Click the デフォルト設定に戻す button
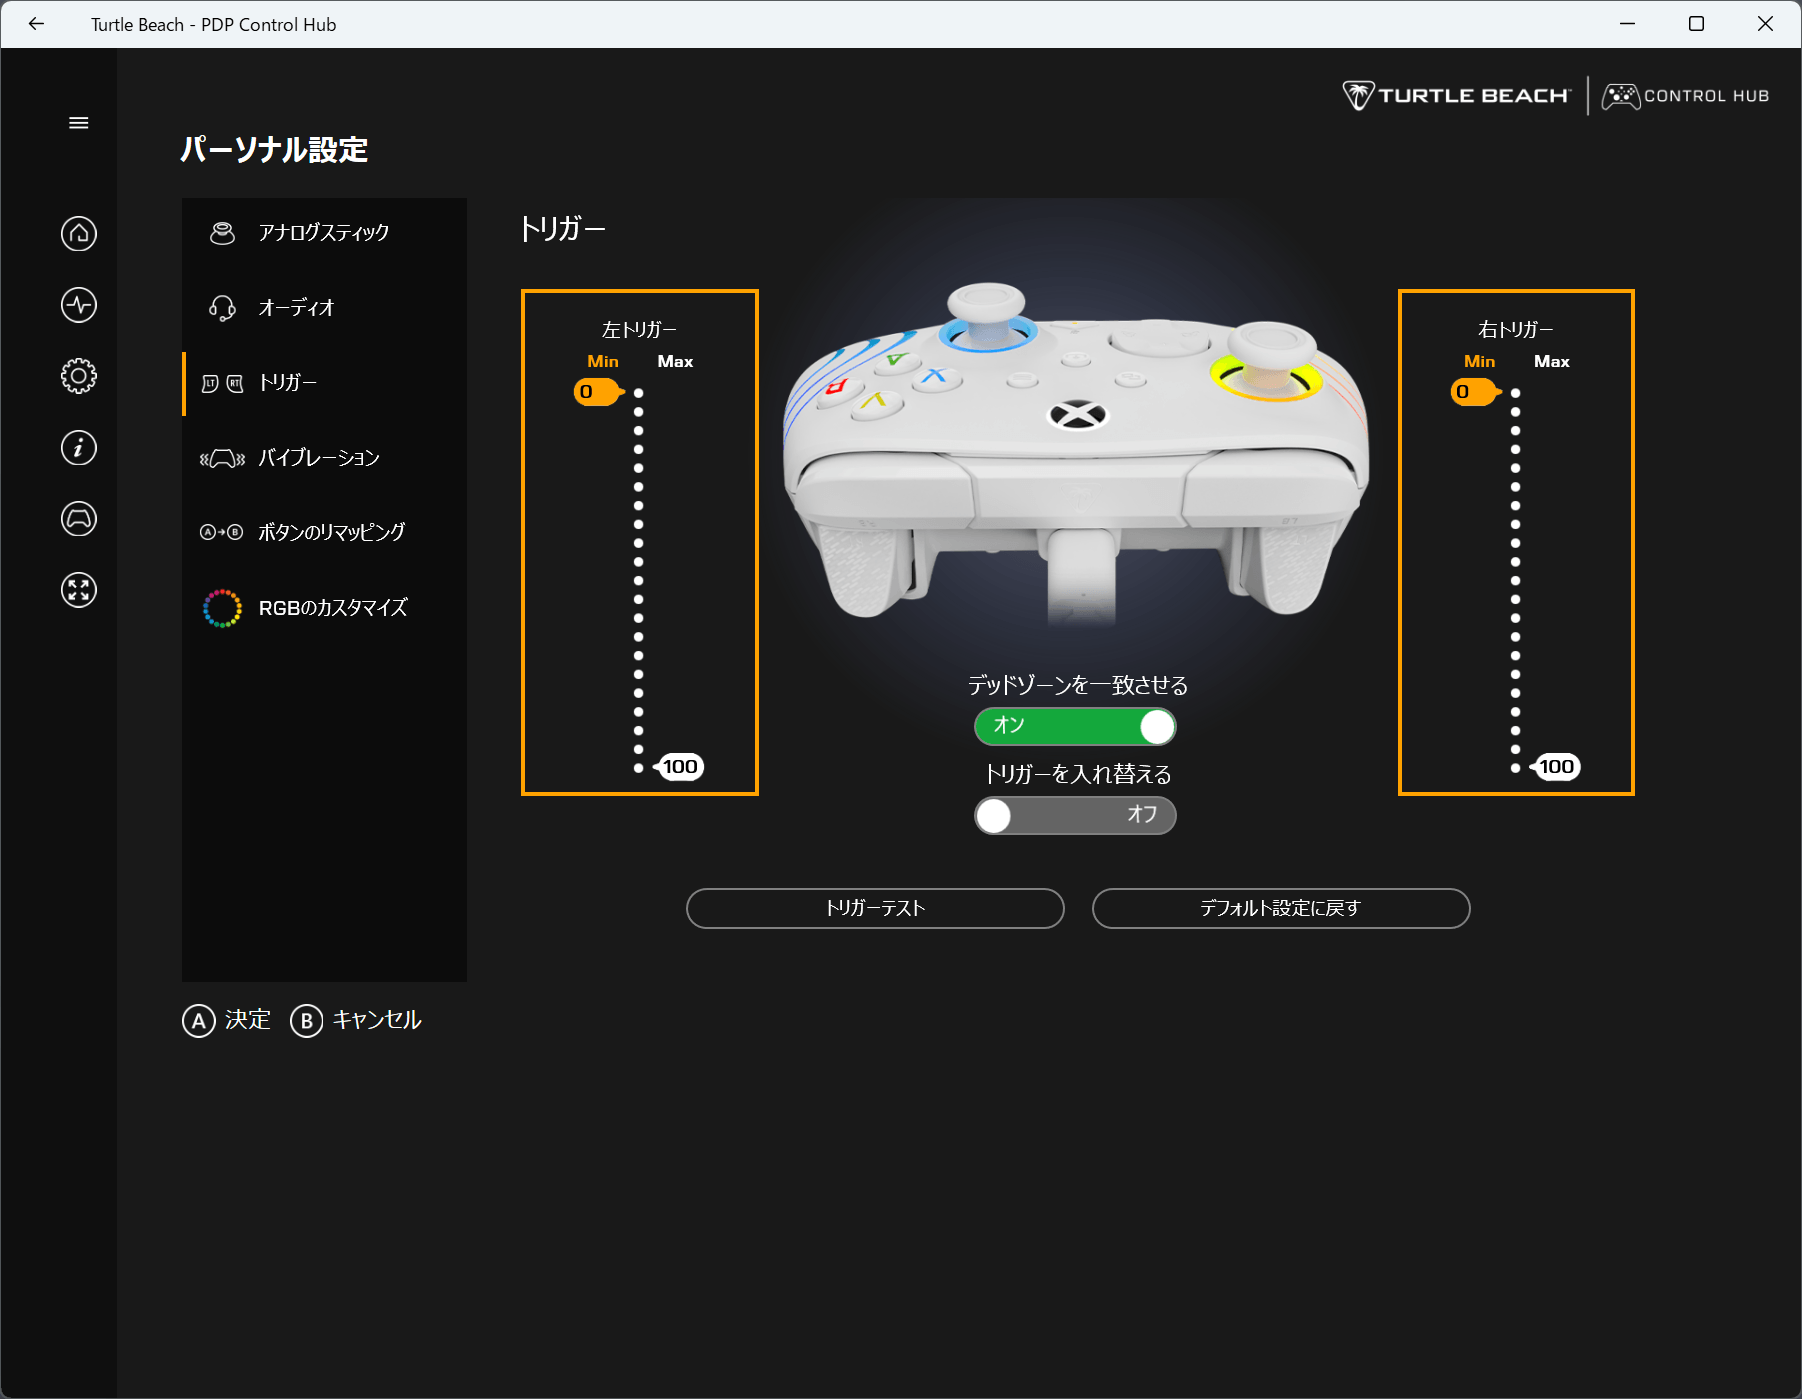1802x1399 pixels. pos(1280,908)
